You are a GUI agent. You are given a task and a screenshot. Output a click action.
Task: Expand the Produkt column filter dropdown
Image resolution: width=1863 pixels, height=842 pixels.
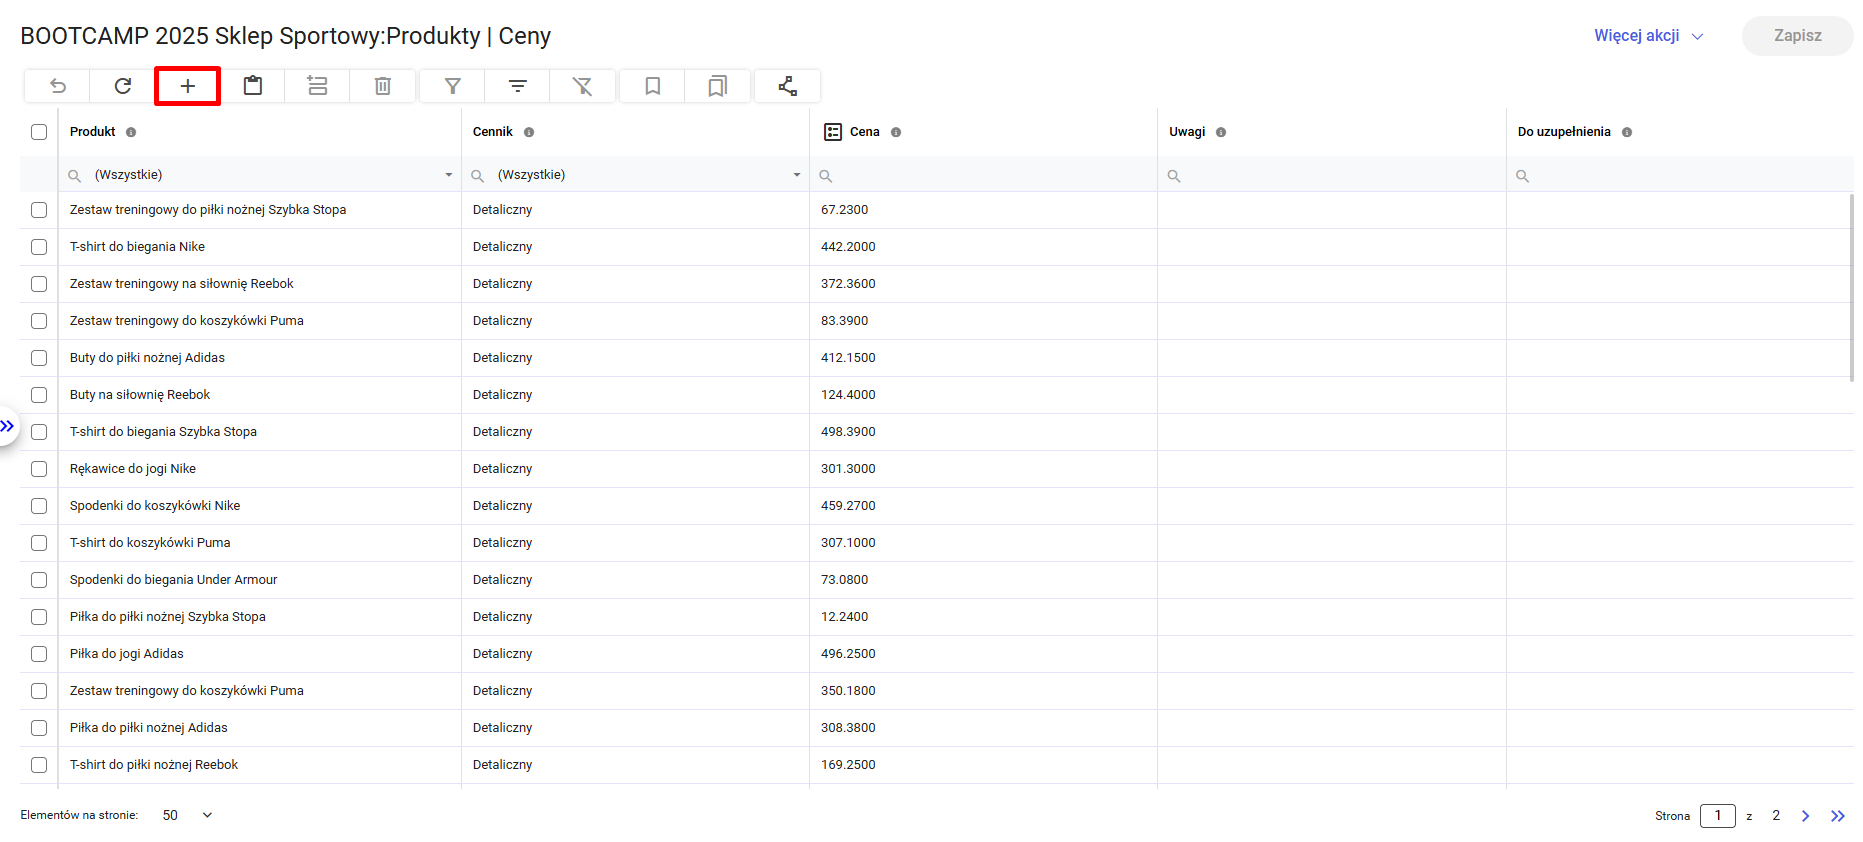click(x=448, y=175)
